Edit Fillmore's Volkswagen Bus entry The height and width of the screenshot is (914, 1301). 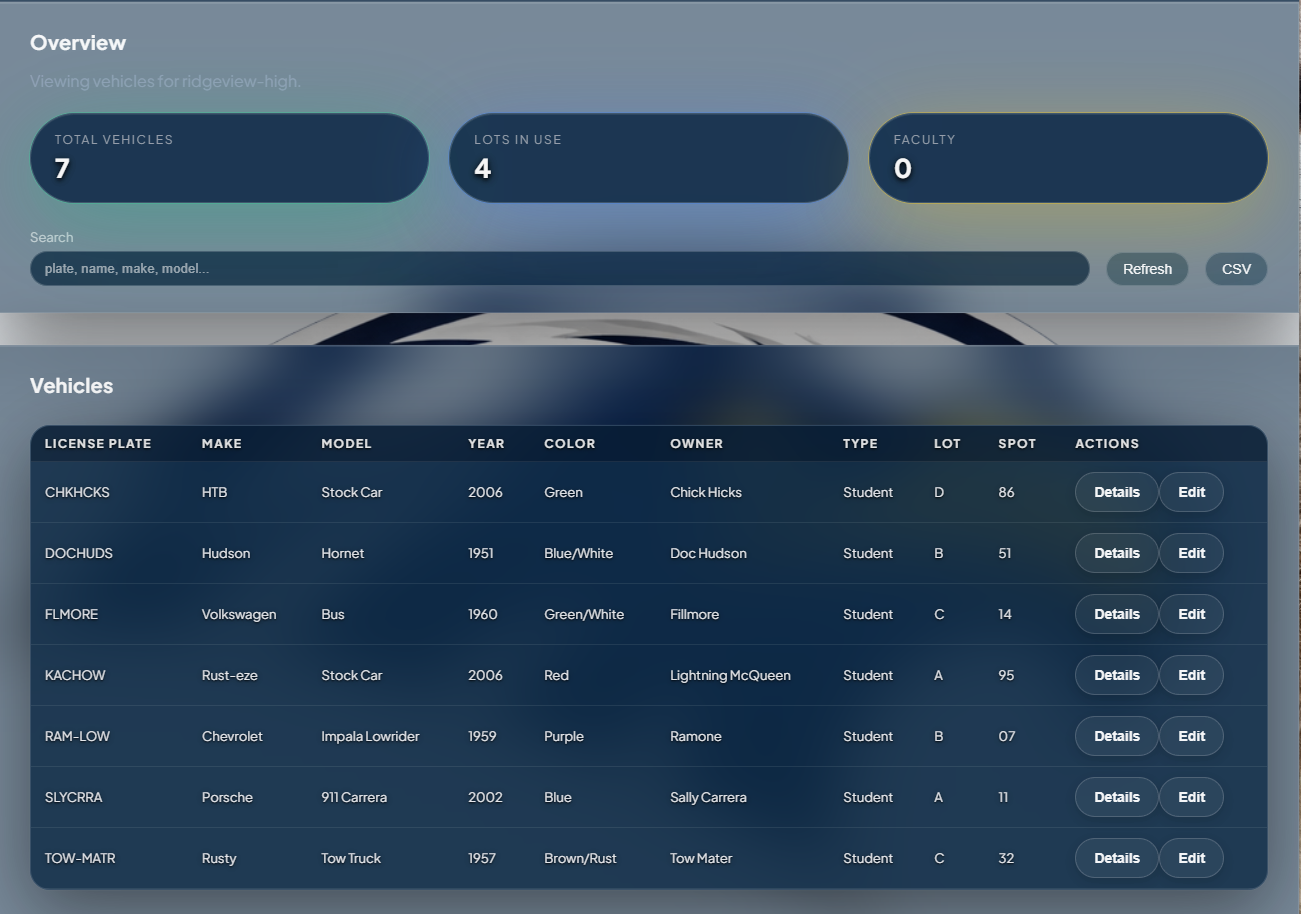pos(1191,614)
